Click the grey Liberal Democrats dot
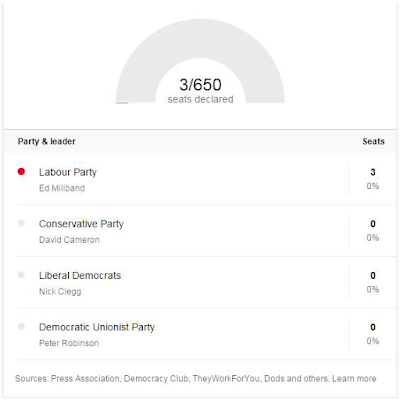400x400 pixels. pos(21,275)
